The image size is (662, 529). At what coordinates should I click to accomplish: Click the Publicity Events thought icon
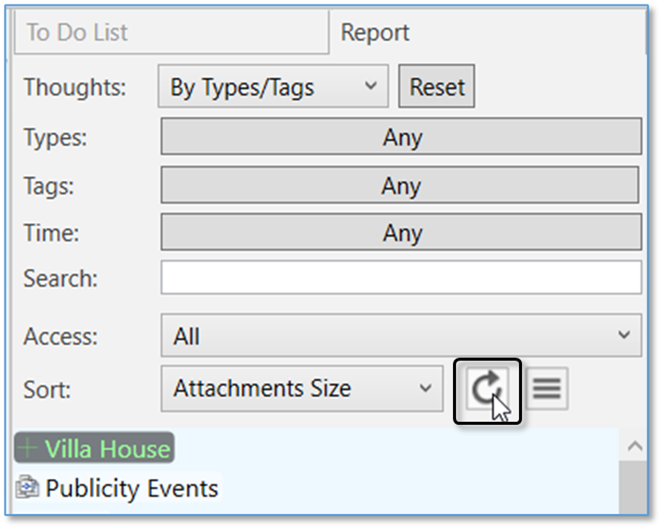(x=28, y=489)
